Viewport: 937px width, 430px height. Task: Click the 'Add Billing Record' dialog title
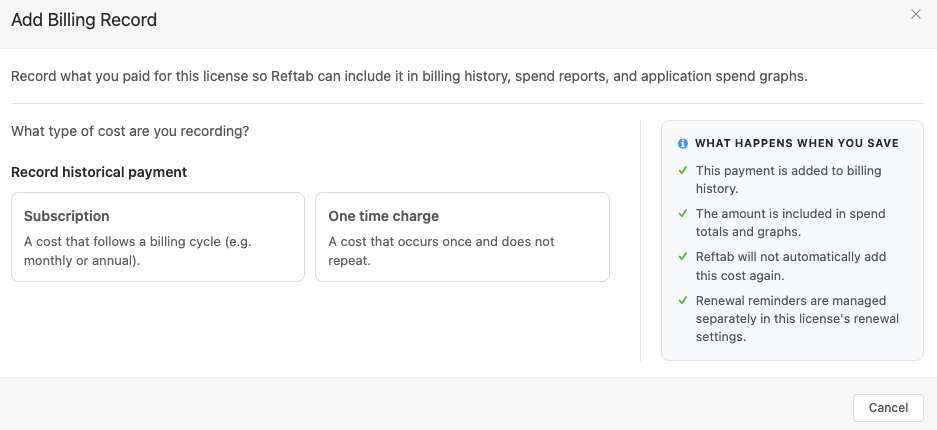[84, 20]
